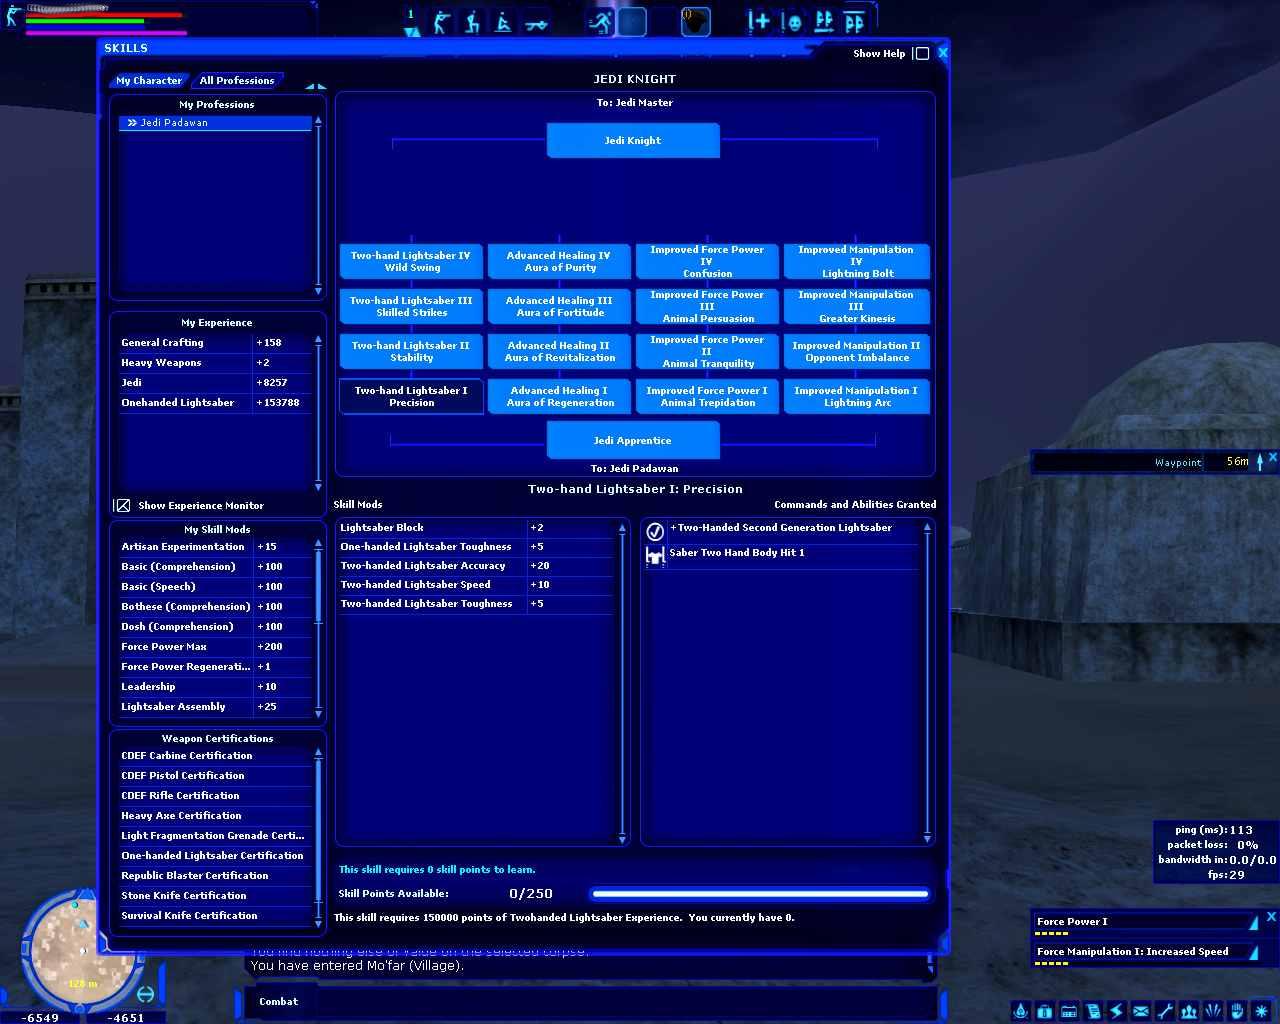The image size is (1280, 1024).
Task: Select CDEF Carbine Certification entry
Action: click(215, 756)
